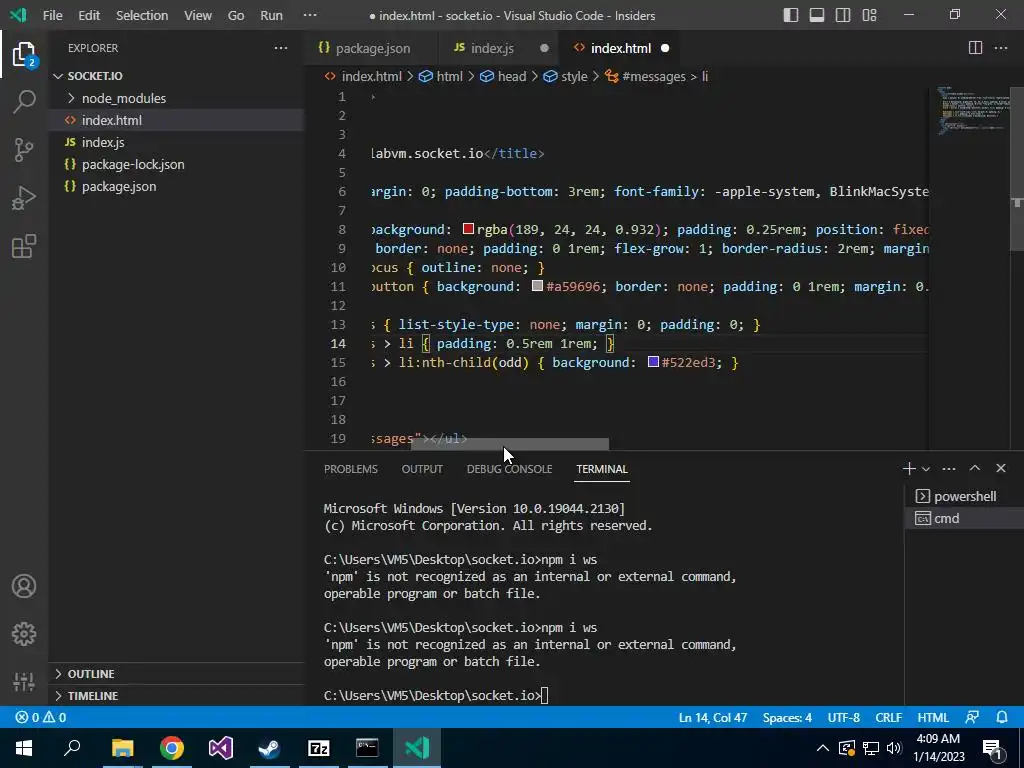Screen dimensions: 1024x768
Task: Open the #a59696 color swatch
Action: pyautogui.click(x=537, y=285)
